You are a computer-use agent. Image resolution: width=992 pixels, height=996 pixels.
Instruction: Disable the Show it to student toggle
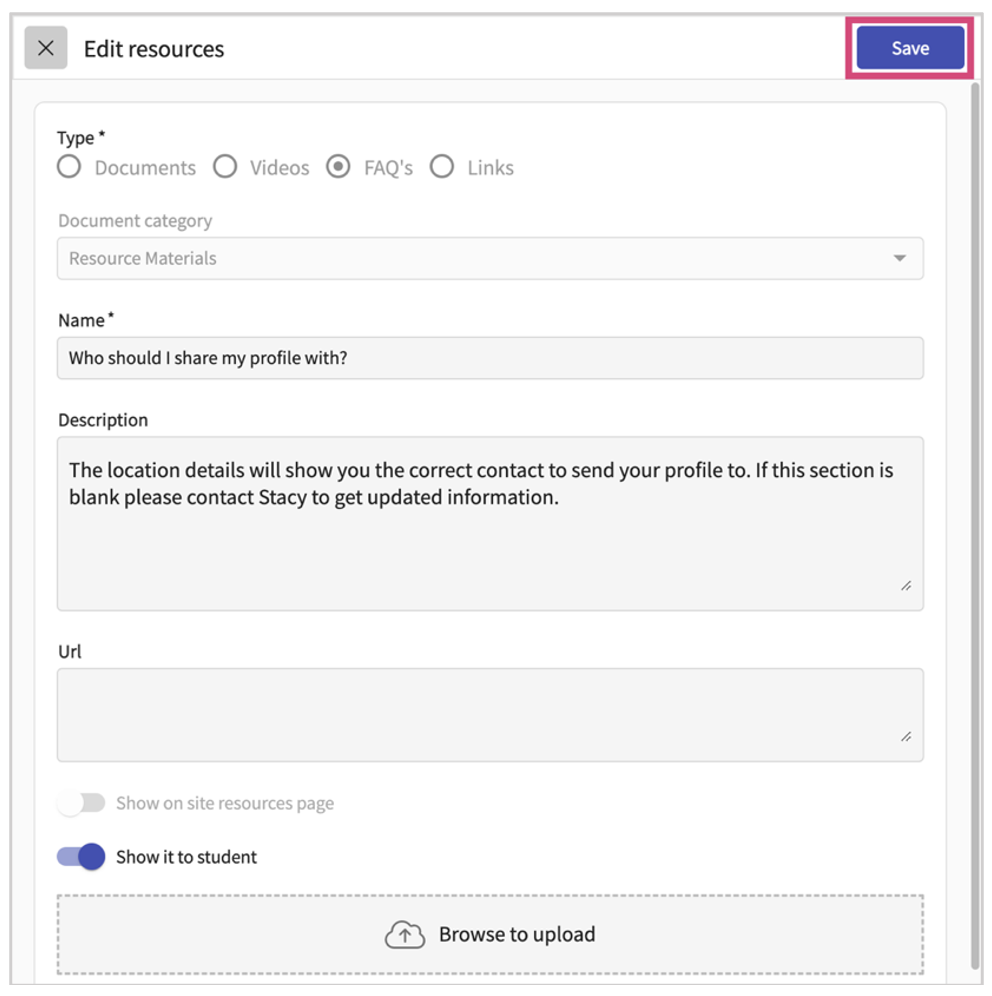pyautogui.click(x=81, y=857)
